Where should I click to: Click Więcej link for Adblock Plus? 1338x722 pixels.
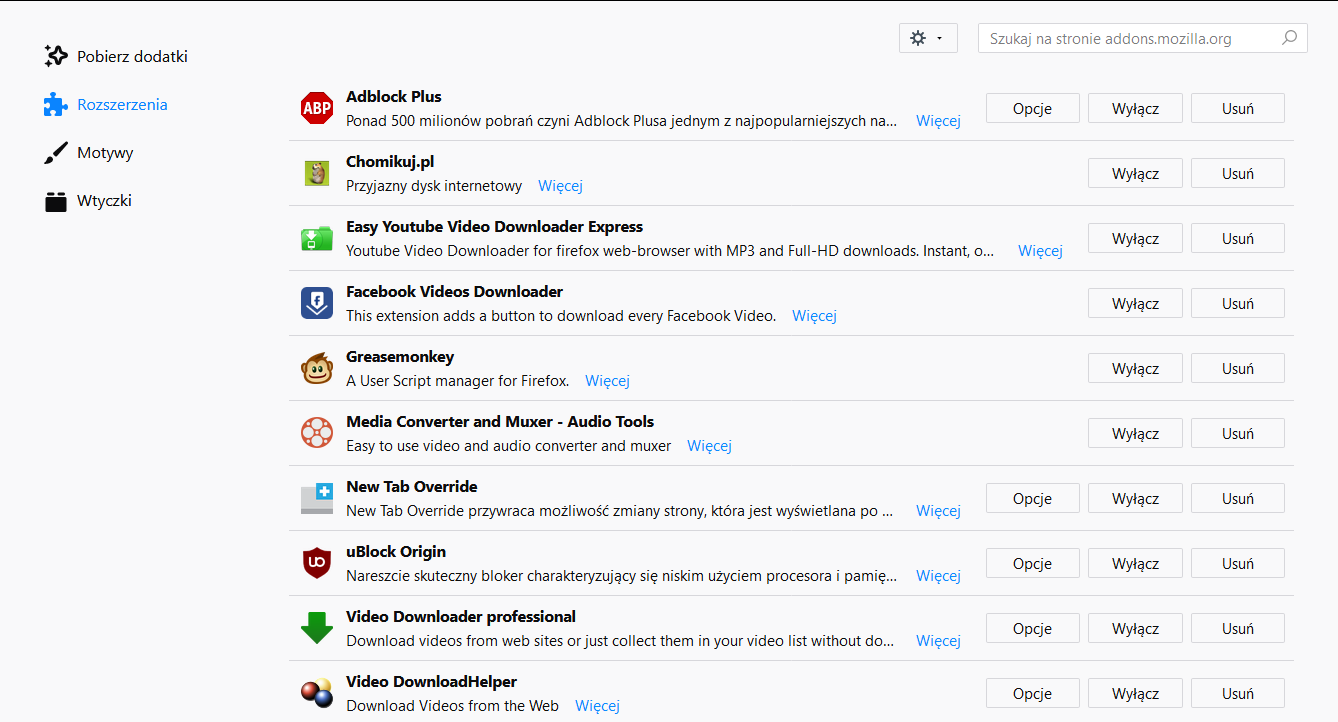[x=938, y=121]
